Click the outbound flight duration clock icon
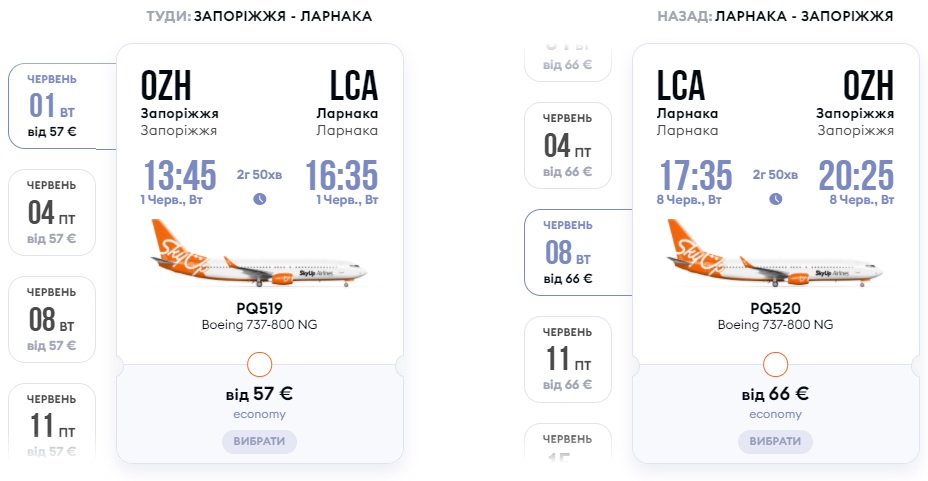The image size is (928, 481). pyautogui.click(x=260, y=199)
